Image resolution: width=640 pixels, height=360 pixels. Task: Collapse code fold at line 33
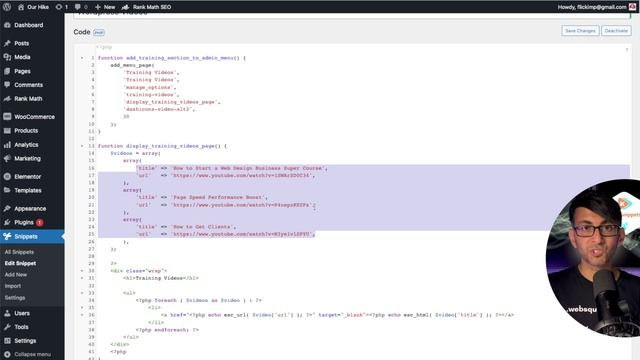coord(82,293)
